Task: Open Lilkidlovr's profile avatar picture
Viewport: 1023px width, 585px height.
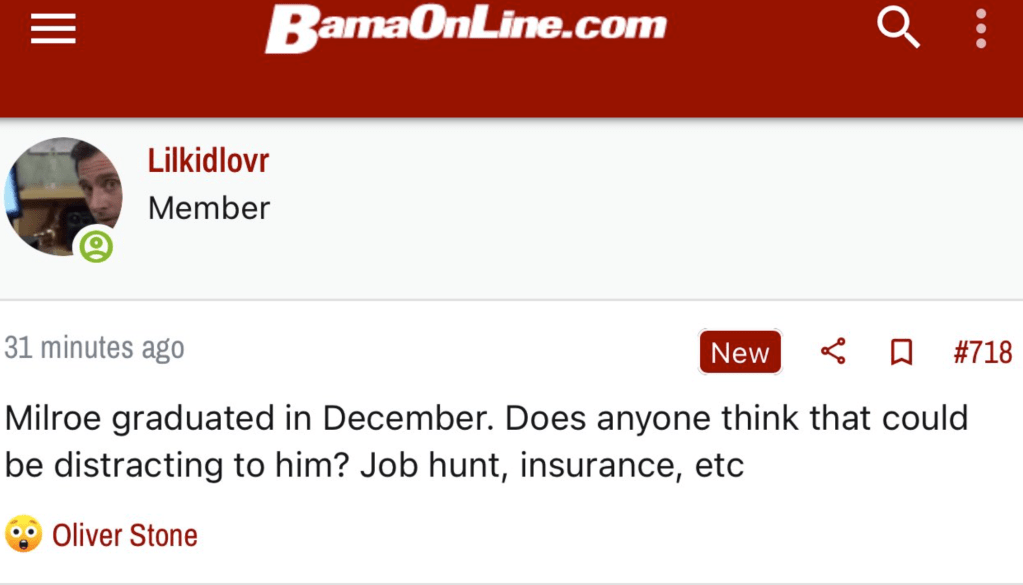Action: (62, 195)
